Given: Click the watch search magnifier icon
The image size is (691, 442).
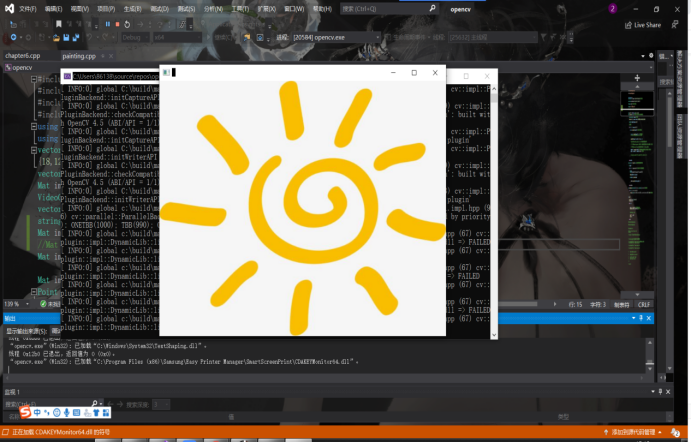Looking at the screenshot, I should pyautogui.click(x=94, y=404).
